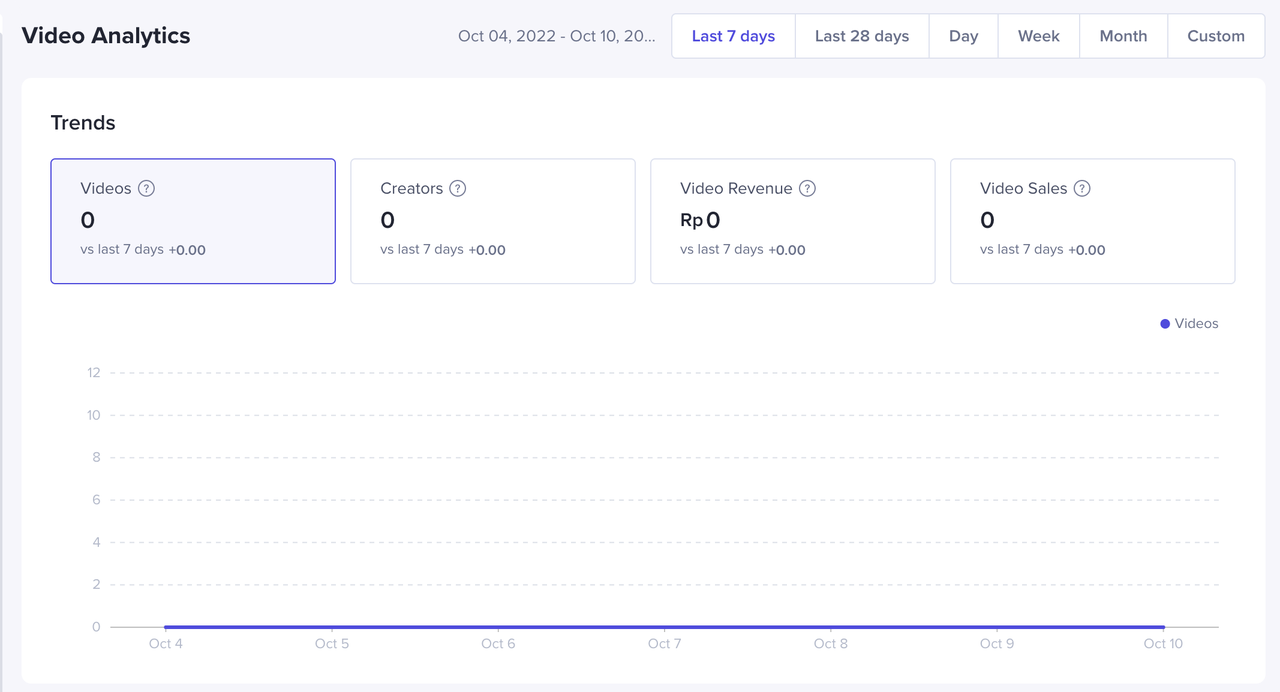Viewport: 1280px width, 692px height.
Task: Click the Trends section heading
Action: (83, 123)
